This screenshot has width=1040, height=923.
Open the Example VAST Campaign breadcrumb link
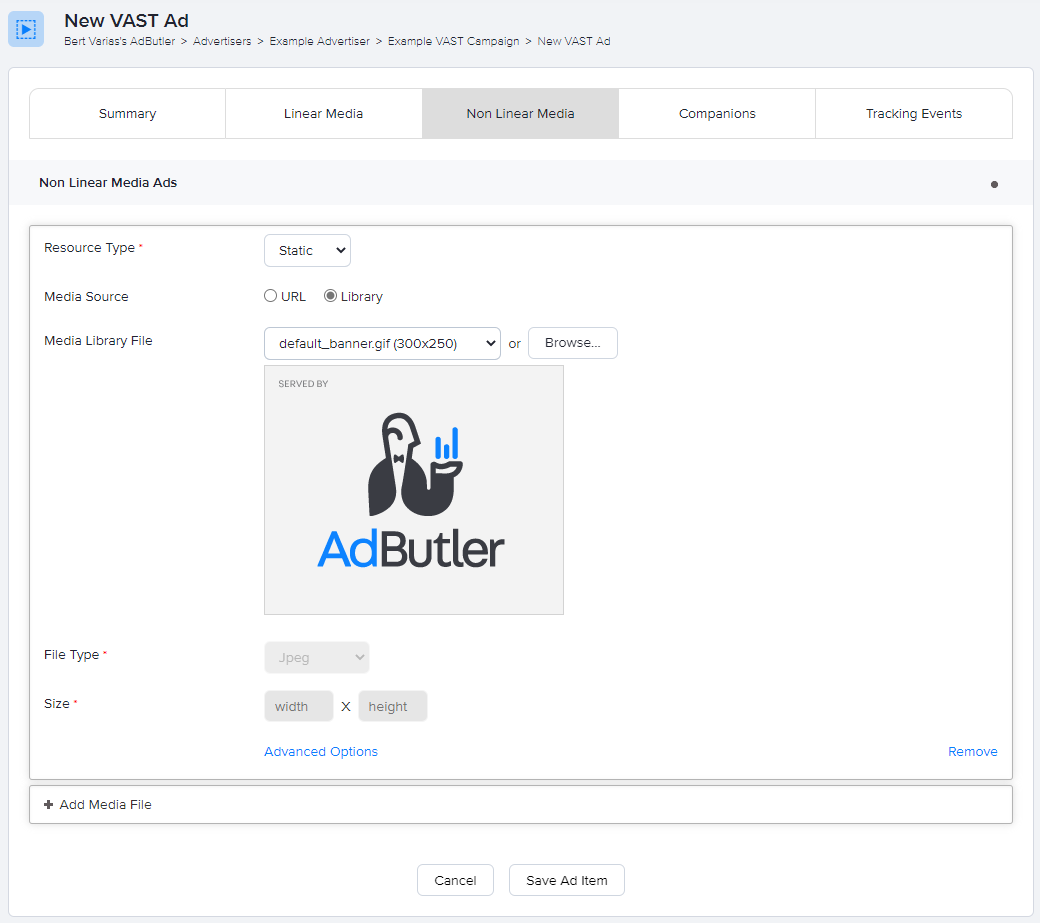tap(454, 41)
